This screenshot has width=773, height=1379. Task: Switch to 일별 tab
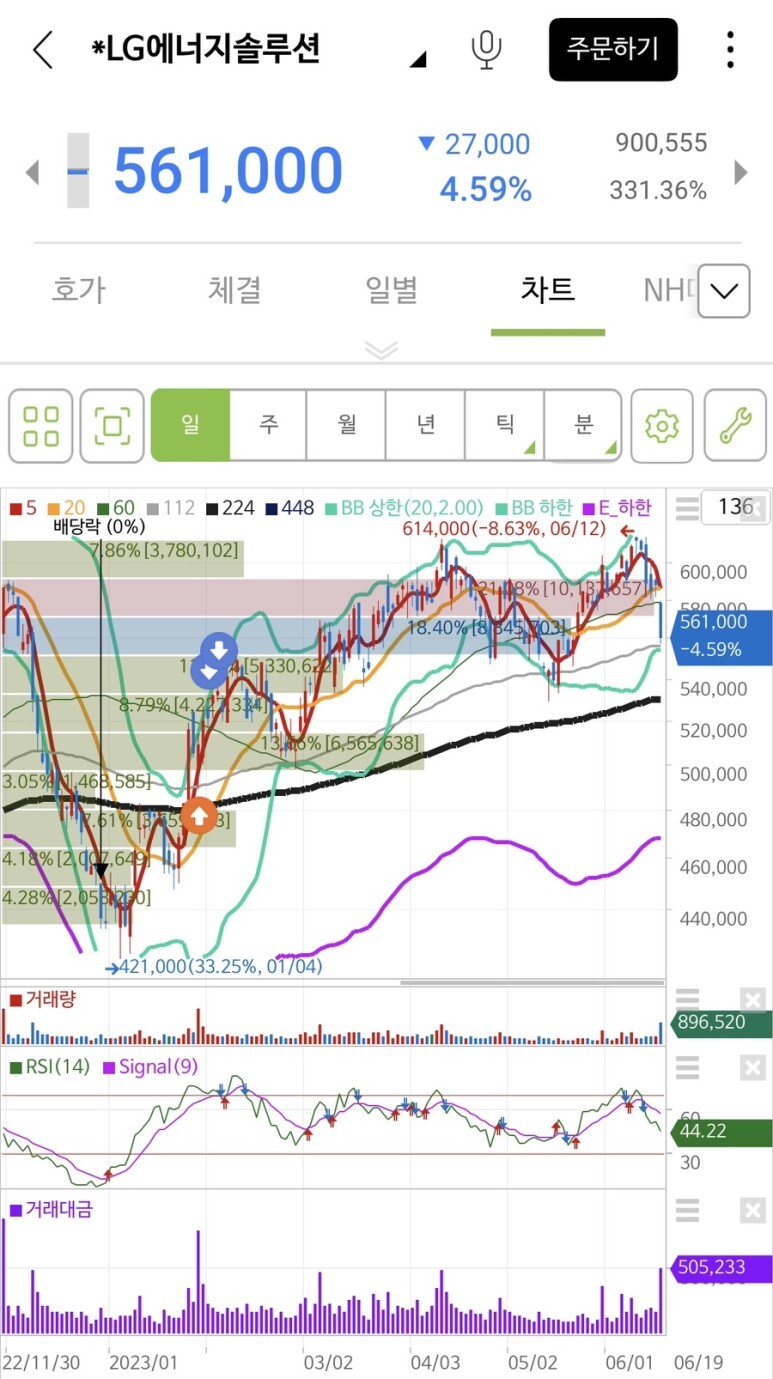[x=391, y=290]
